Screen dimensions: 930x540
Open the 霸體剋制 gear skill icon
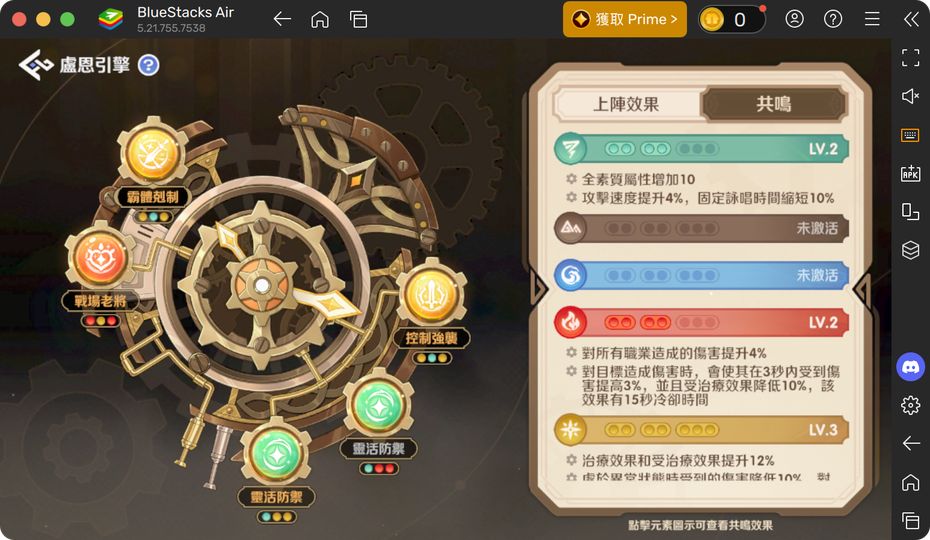point(153,153)
